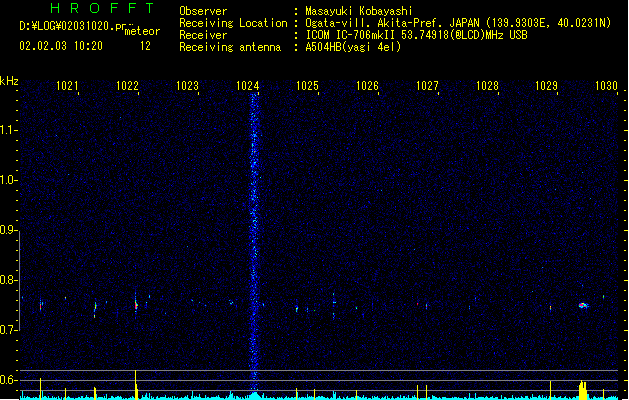Click the ICOM IC-706mkII receiver value
The image size is (629, 400).
point(416,35)
